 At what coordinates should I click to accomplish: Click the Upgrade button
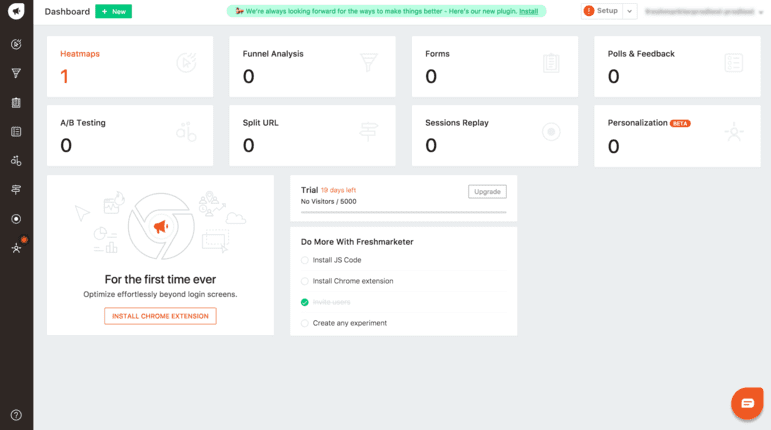pyautogui.click(x=487, y=192)
